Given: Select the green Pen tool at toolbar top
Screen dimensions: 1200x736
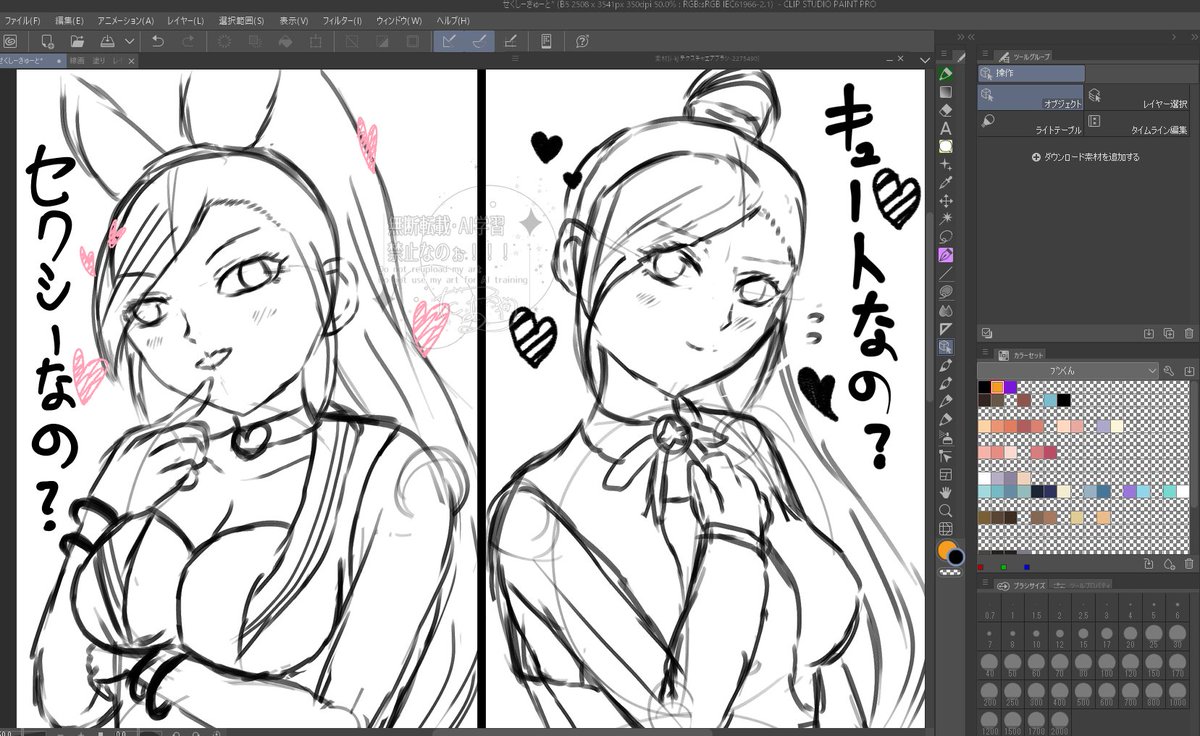Looking at the screenshot, I should tap(945, 75).
